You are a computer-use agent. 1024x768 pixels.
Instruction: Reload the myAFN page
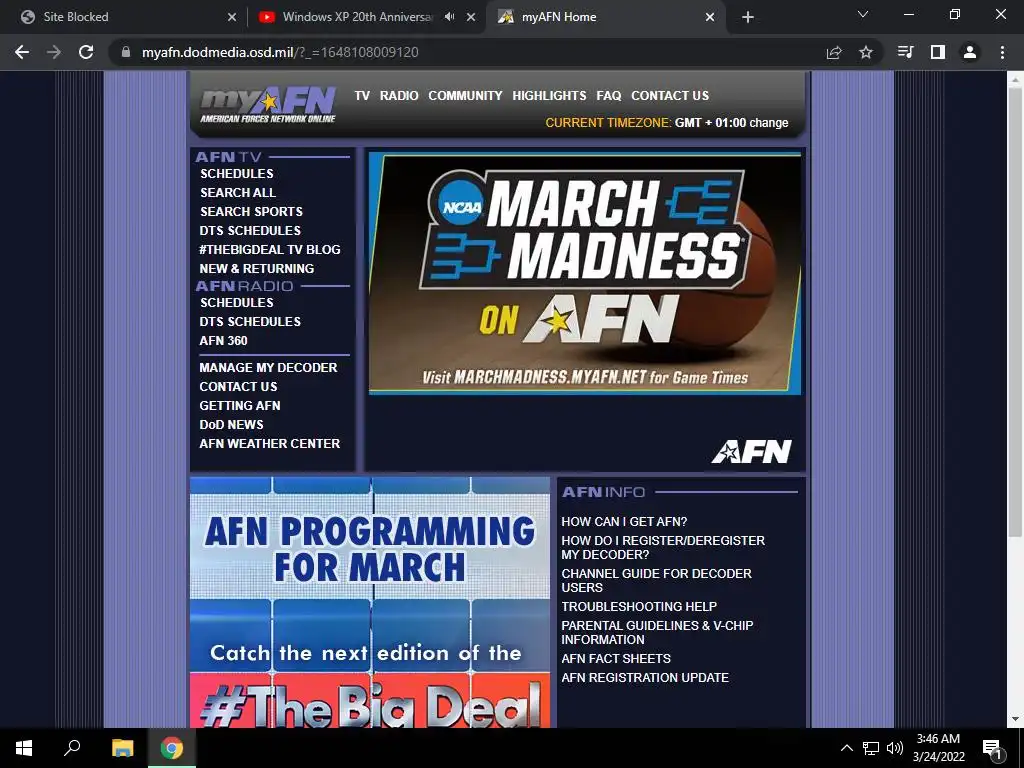point(86,52)
